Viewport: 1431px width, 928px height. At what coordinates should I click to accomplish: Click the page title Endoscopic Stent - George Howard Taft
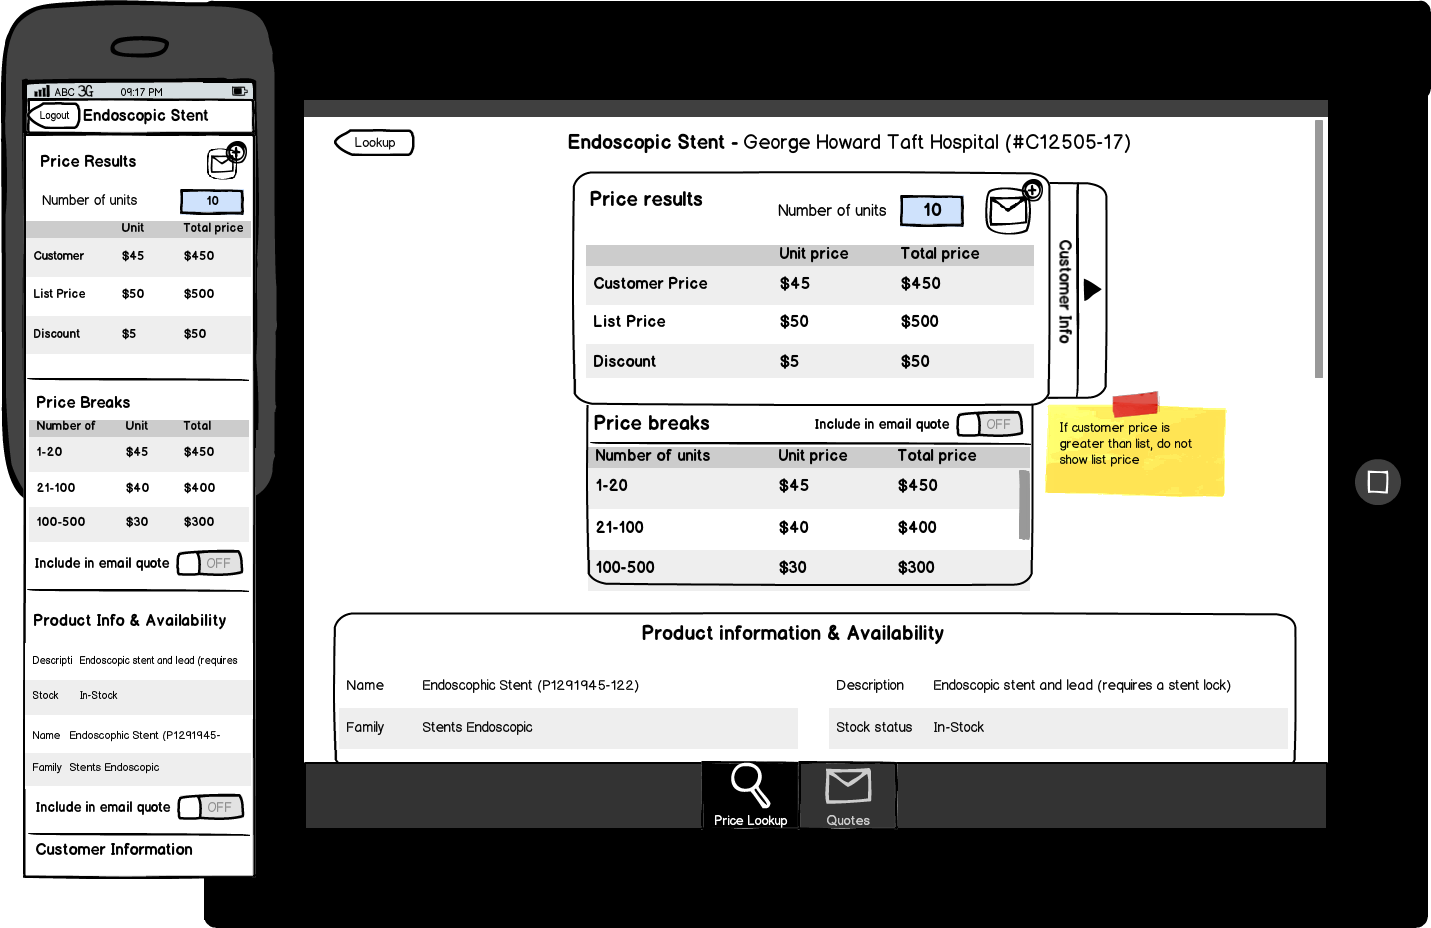(x=849, y=142)
